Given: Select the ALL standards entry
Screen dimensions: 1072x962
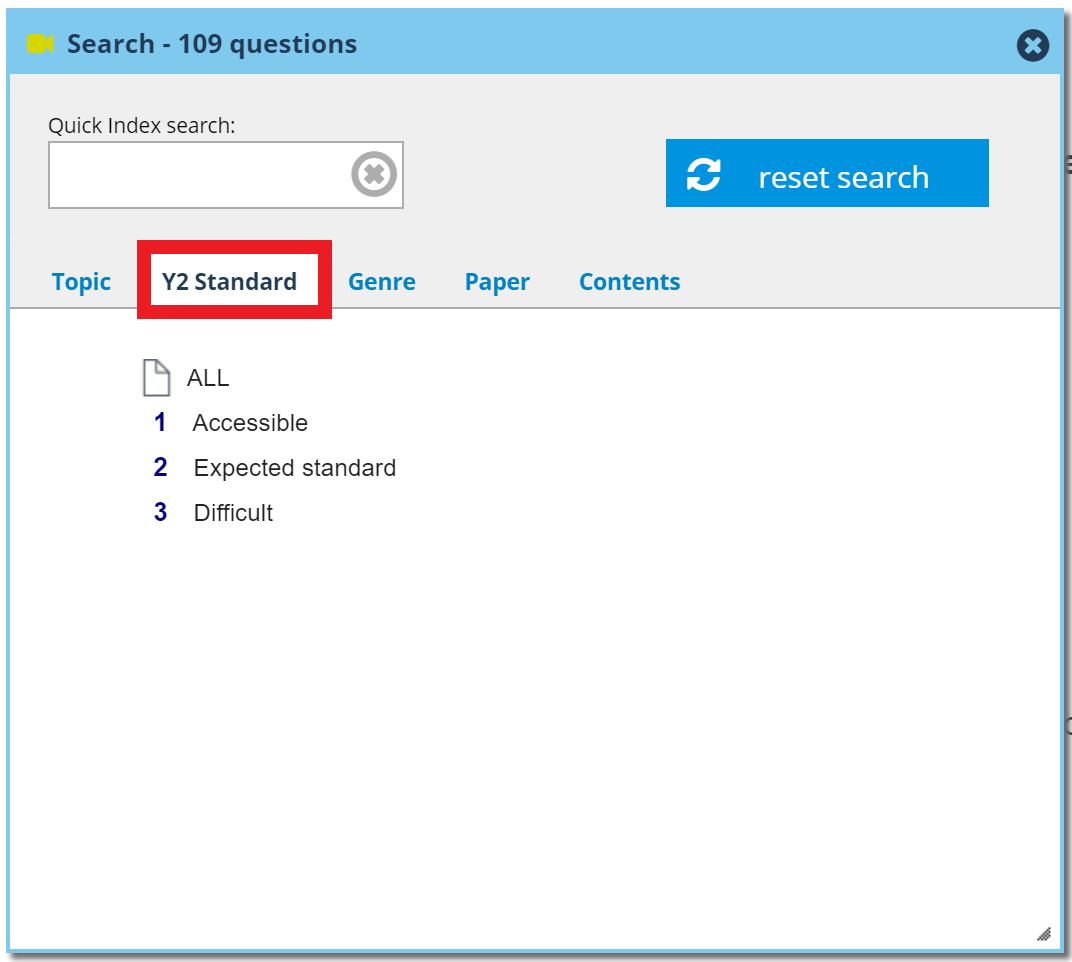Looking at the screenshot, I should click(208, 378).
